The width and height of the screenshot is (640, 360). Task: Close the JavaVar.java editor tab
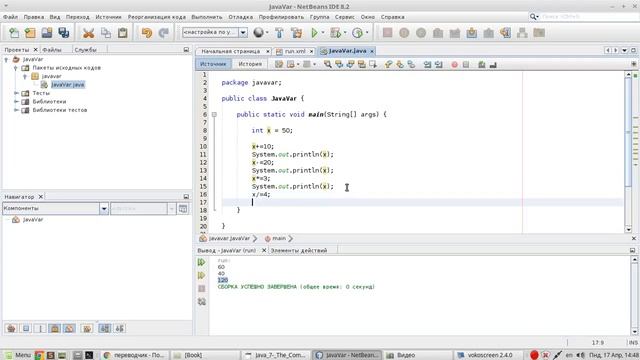click(372, 51)
